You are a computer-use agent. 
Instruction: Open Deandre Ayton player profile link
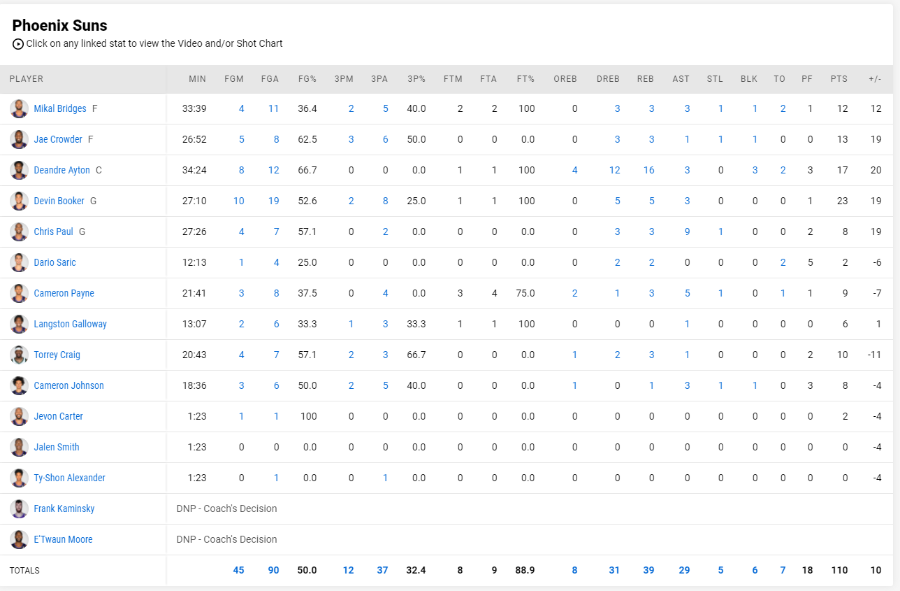[x=62, y=170]
